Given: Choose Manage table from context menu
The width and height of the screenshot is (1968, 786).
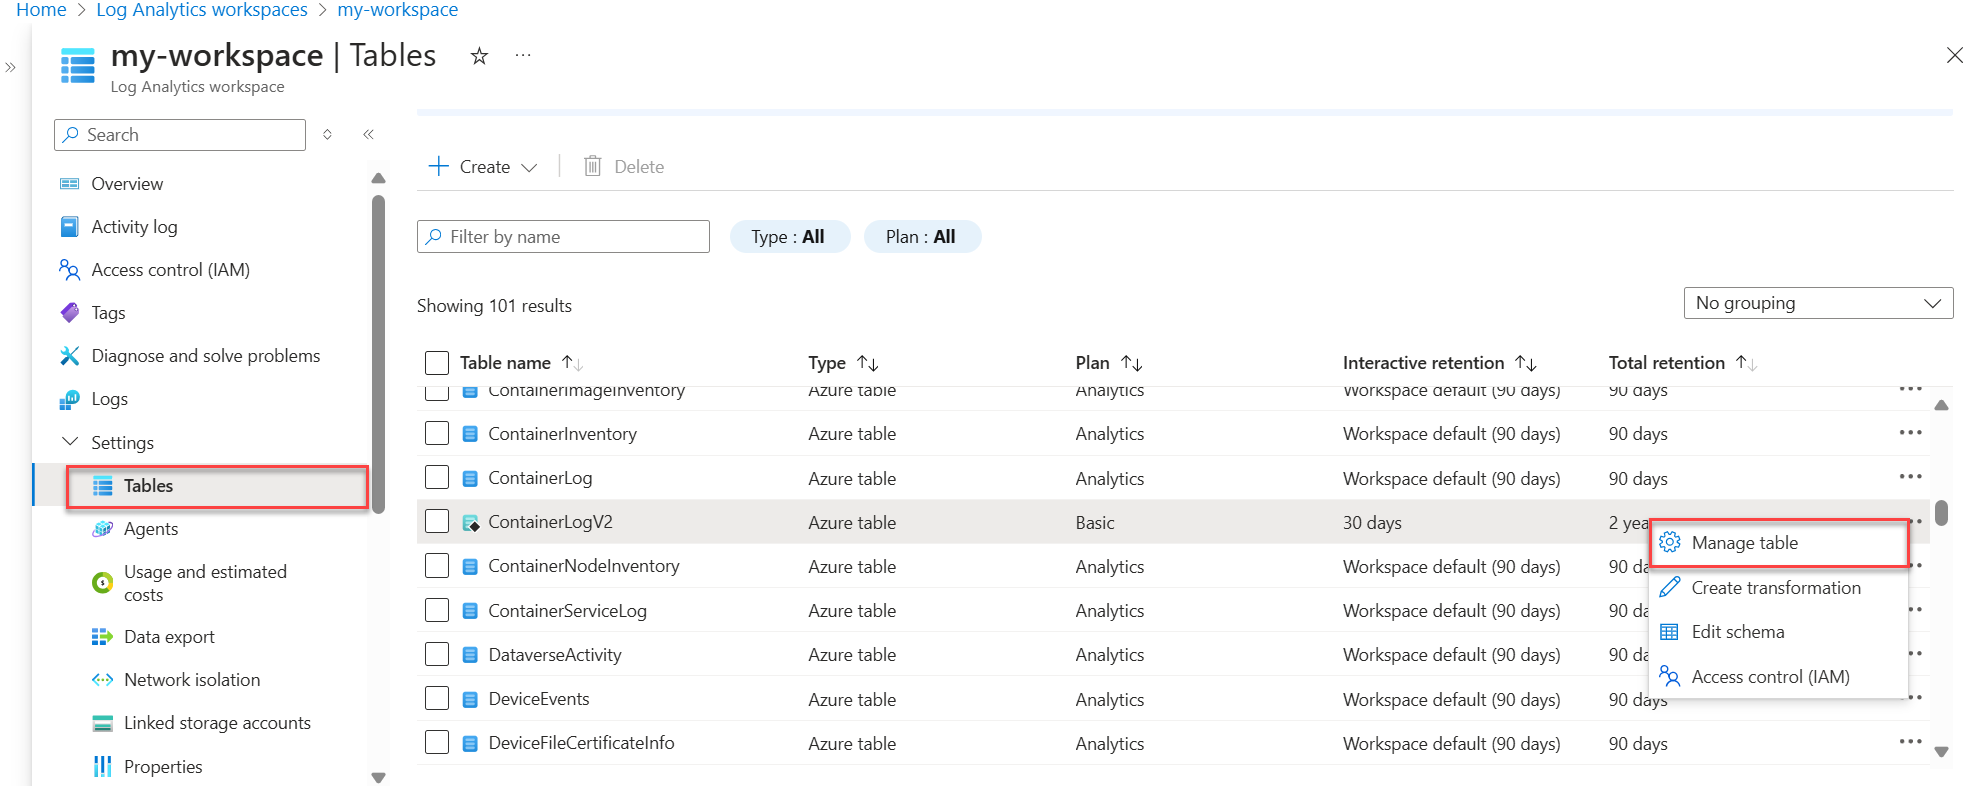Looking at the screenshot, I should point(1744,543).
